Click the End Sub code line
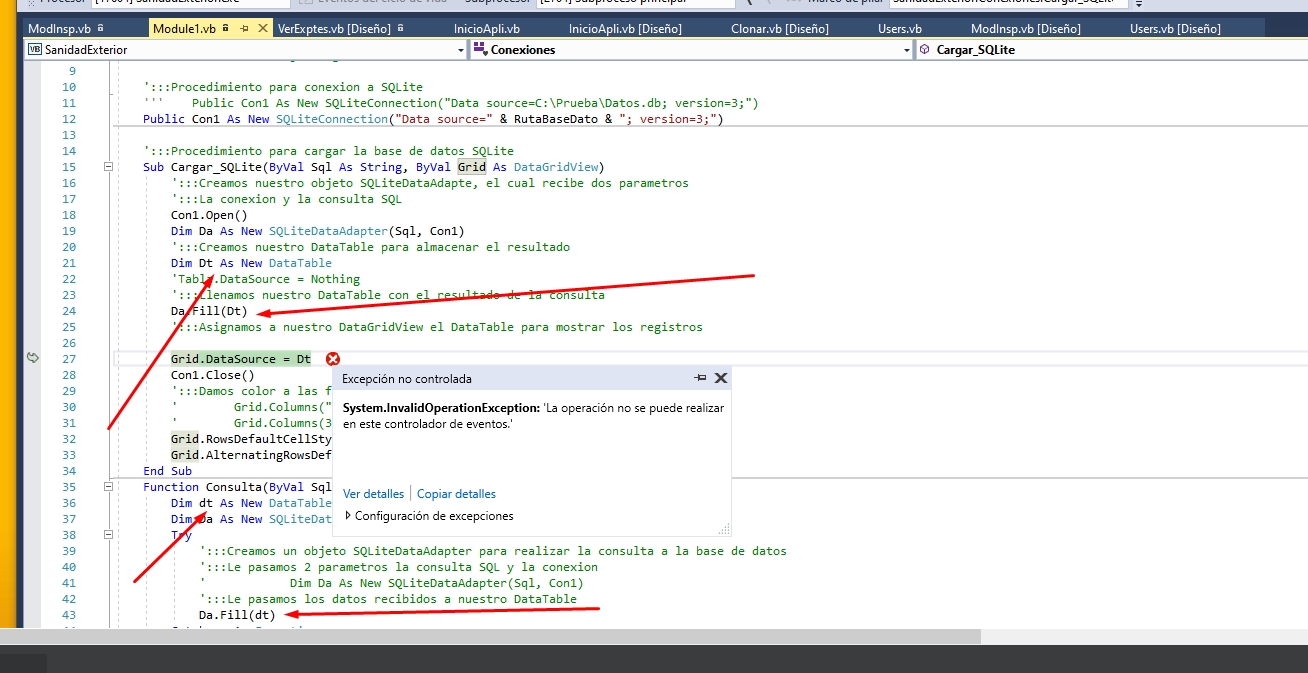The image size is (1308, 673). click(167, 471)
